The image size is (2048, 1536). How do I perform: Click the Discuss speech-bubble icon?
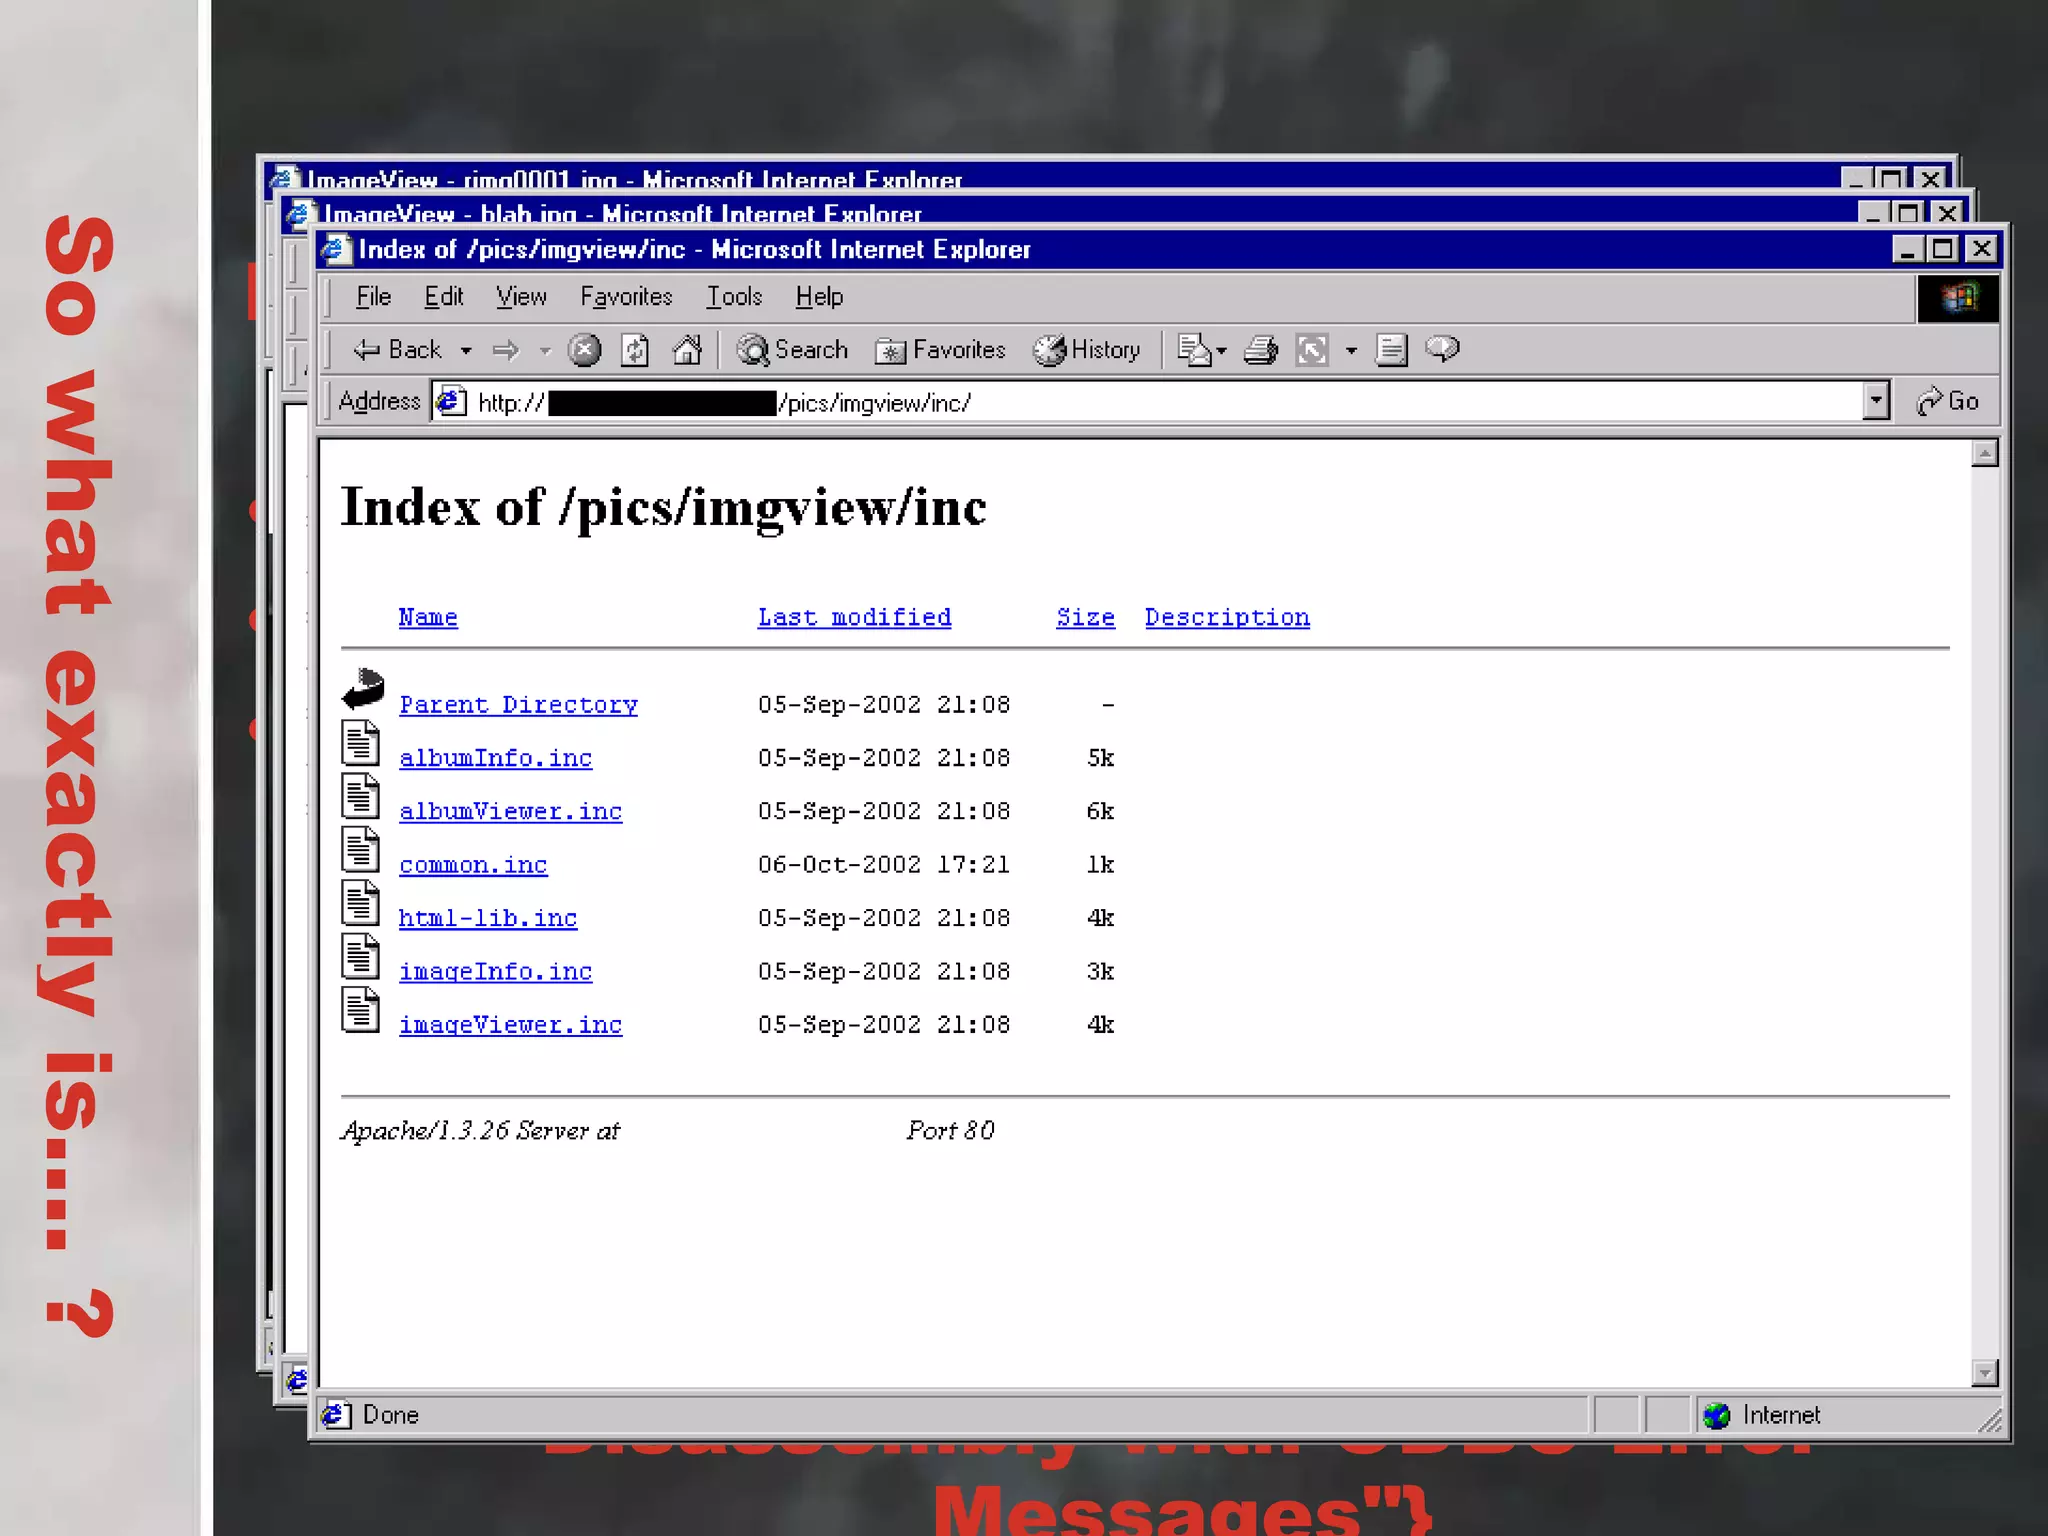click(1442, 349)
